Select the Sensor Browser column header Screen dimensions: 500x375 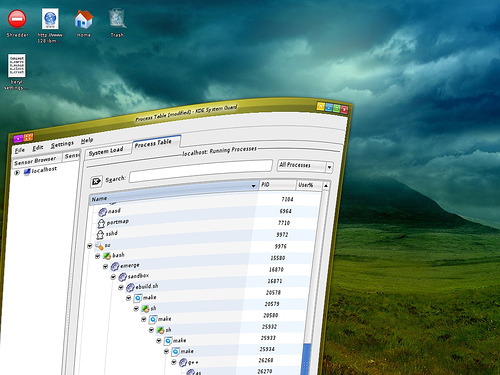click(x=36, y=161)
